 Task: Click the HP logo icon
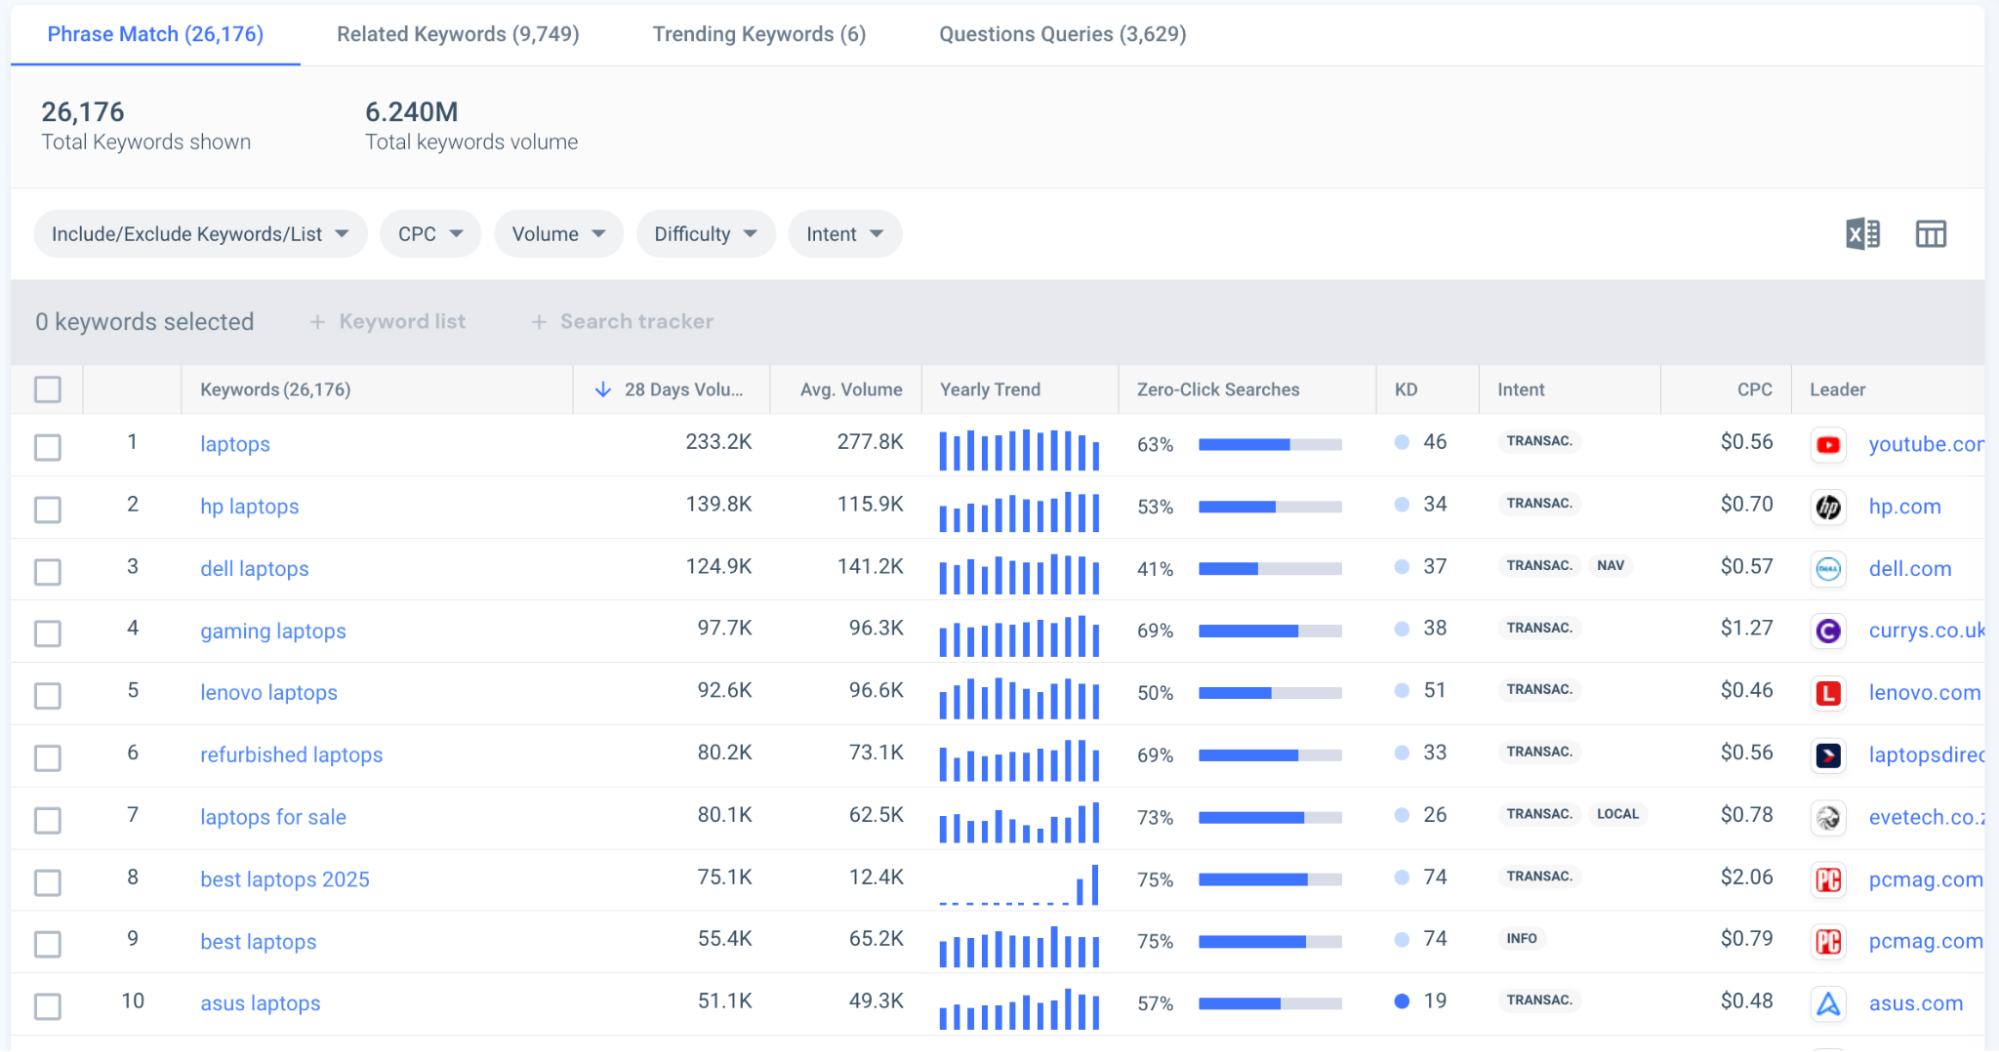coord(1828,507)
